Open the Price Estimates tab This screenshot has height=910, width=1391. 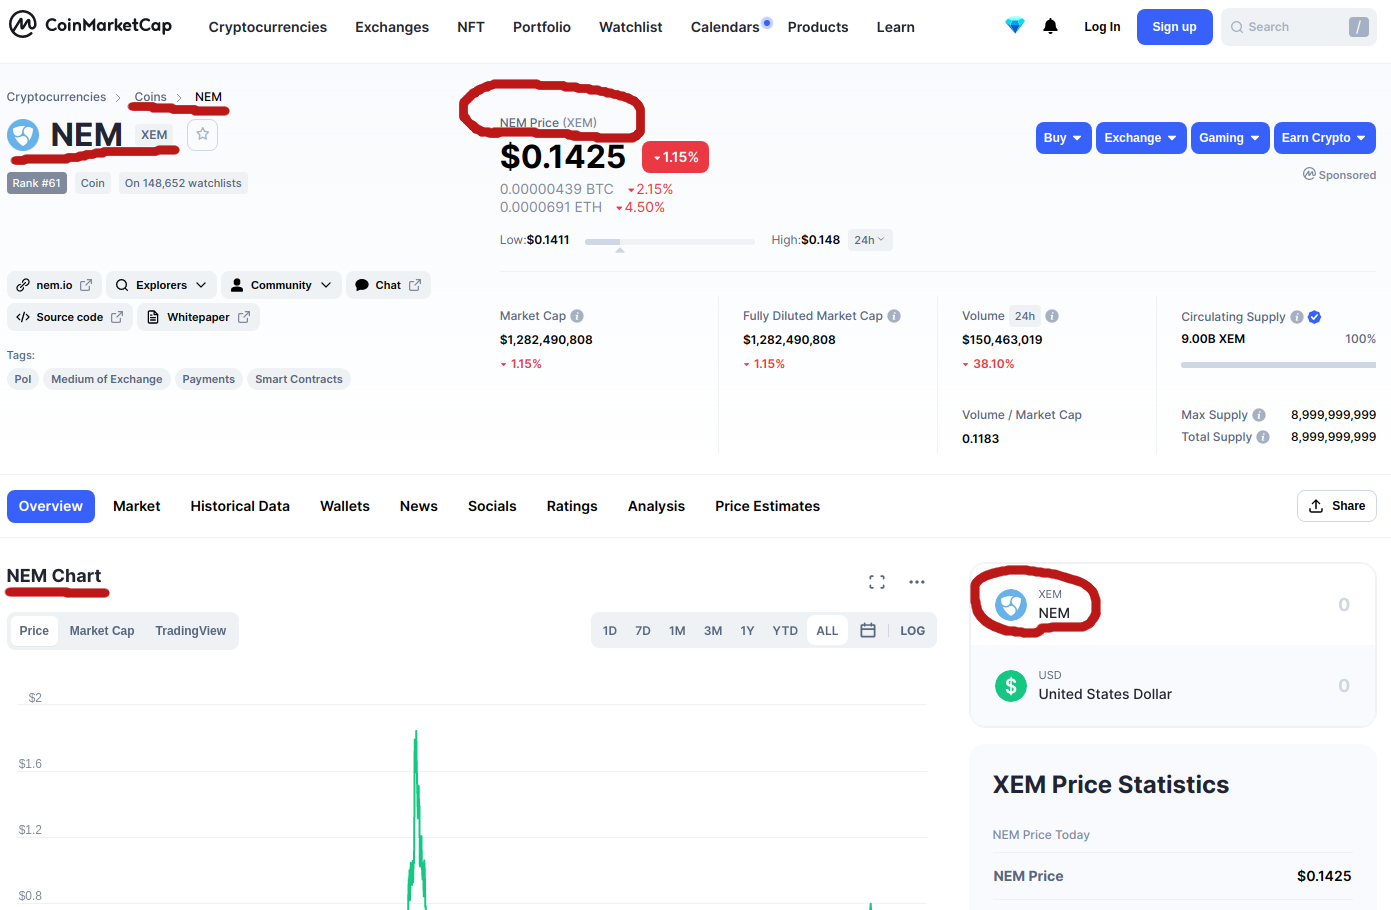pyautogui.click(x=767, y=506)
